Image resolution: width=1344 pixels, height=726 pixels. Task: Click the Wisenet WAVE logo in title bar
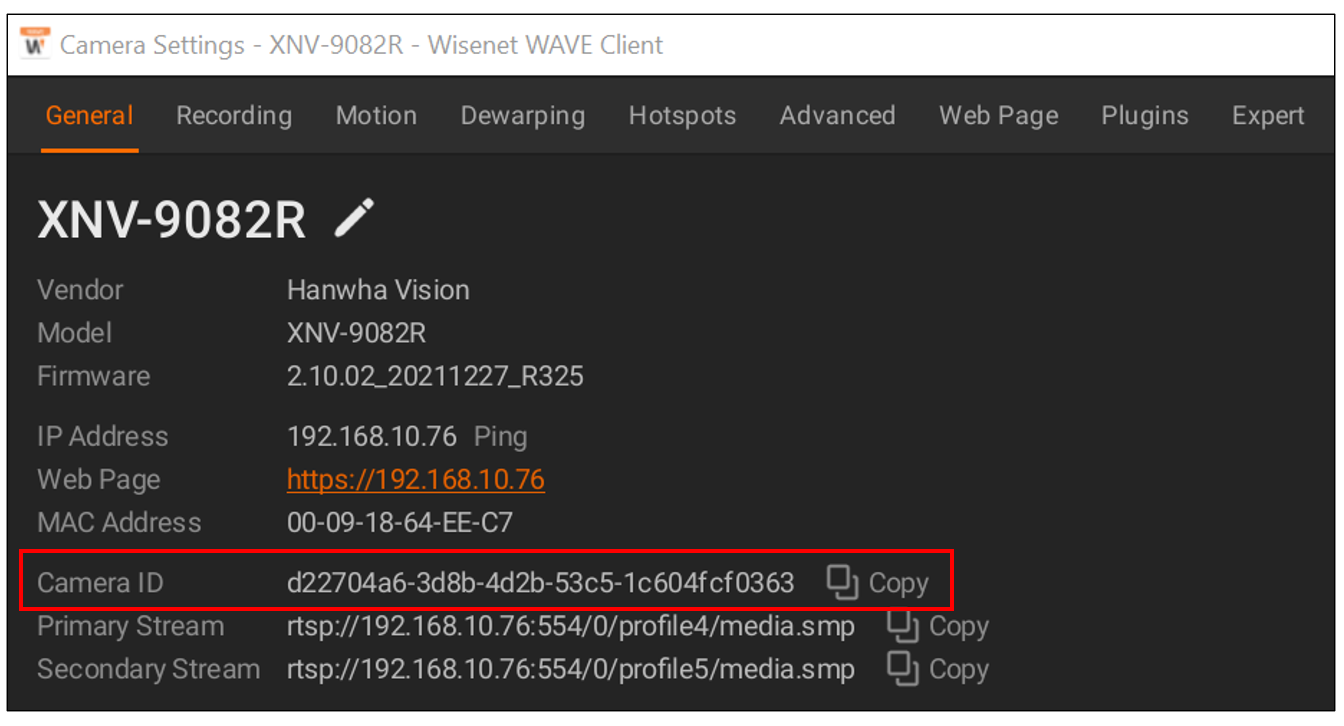click(35, 44)
